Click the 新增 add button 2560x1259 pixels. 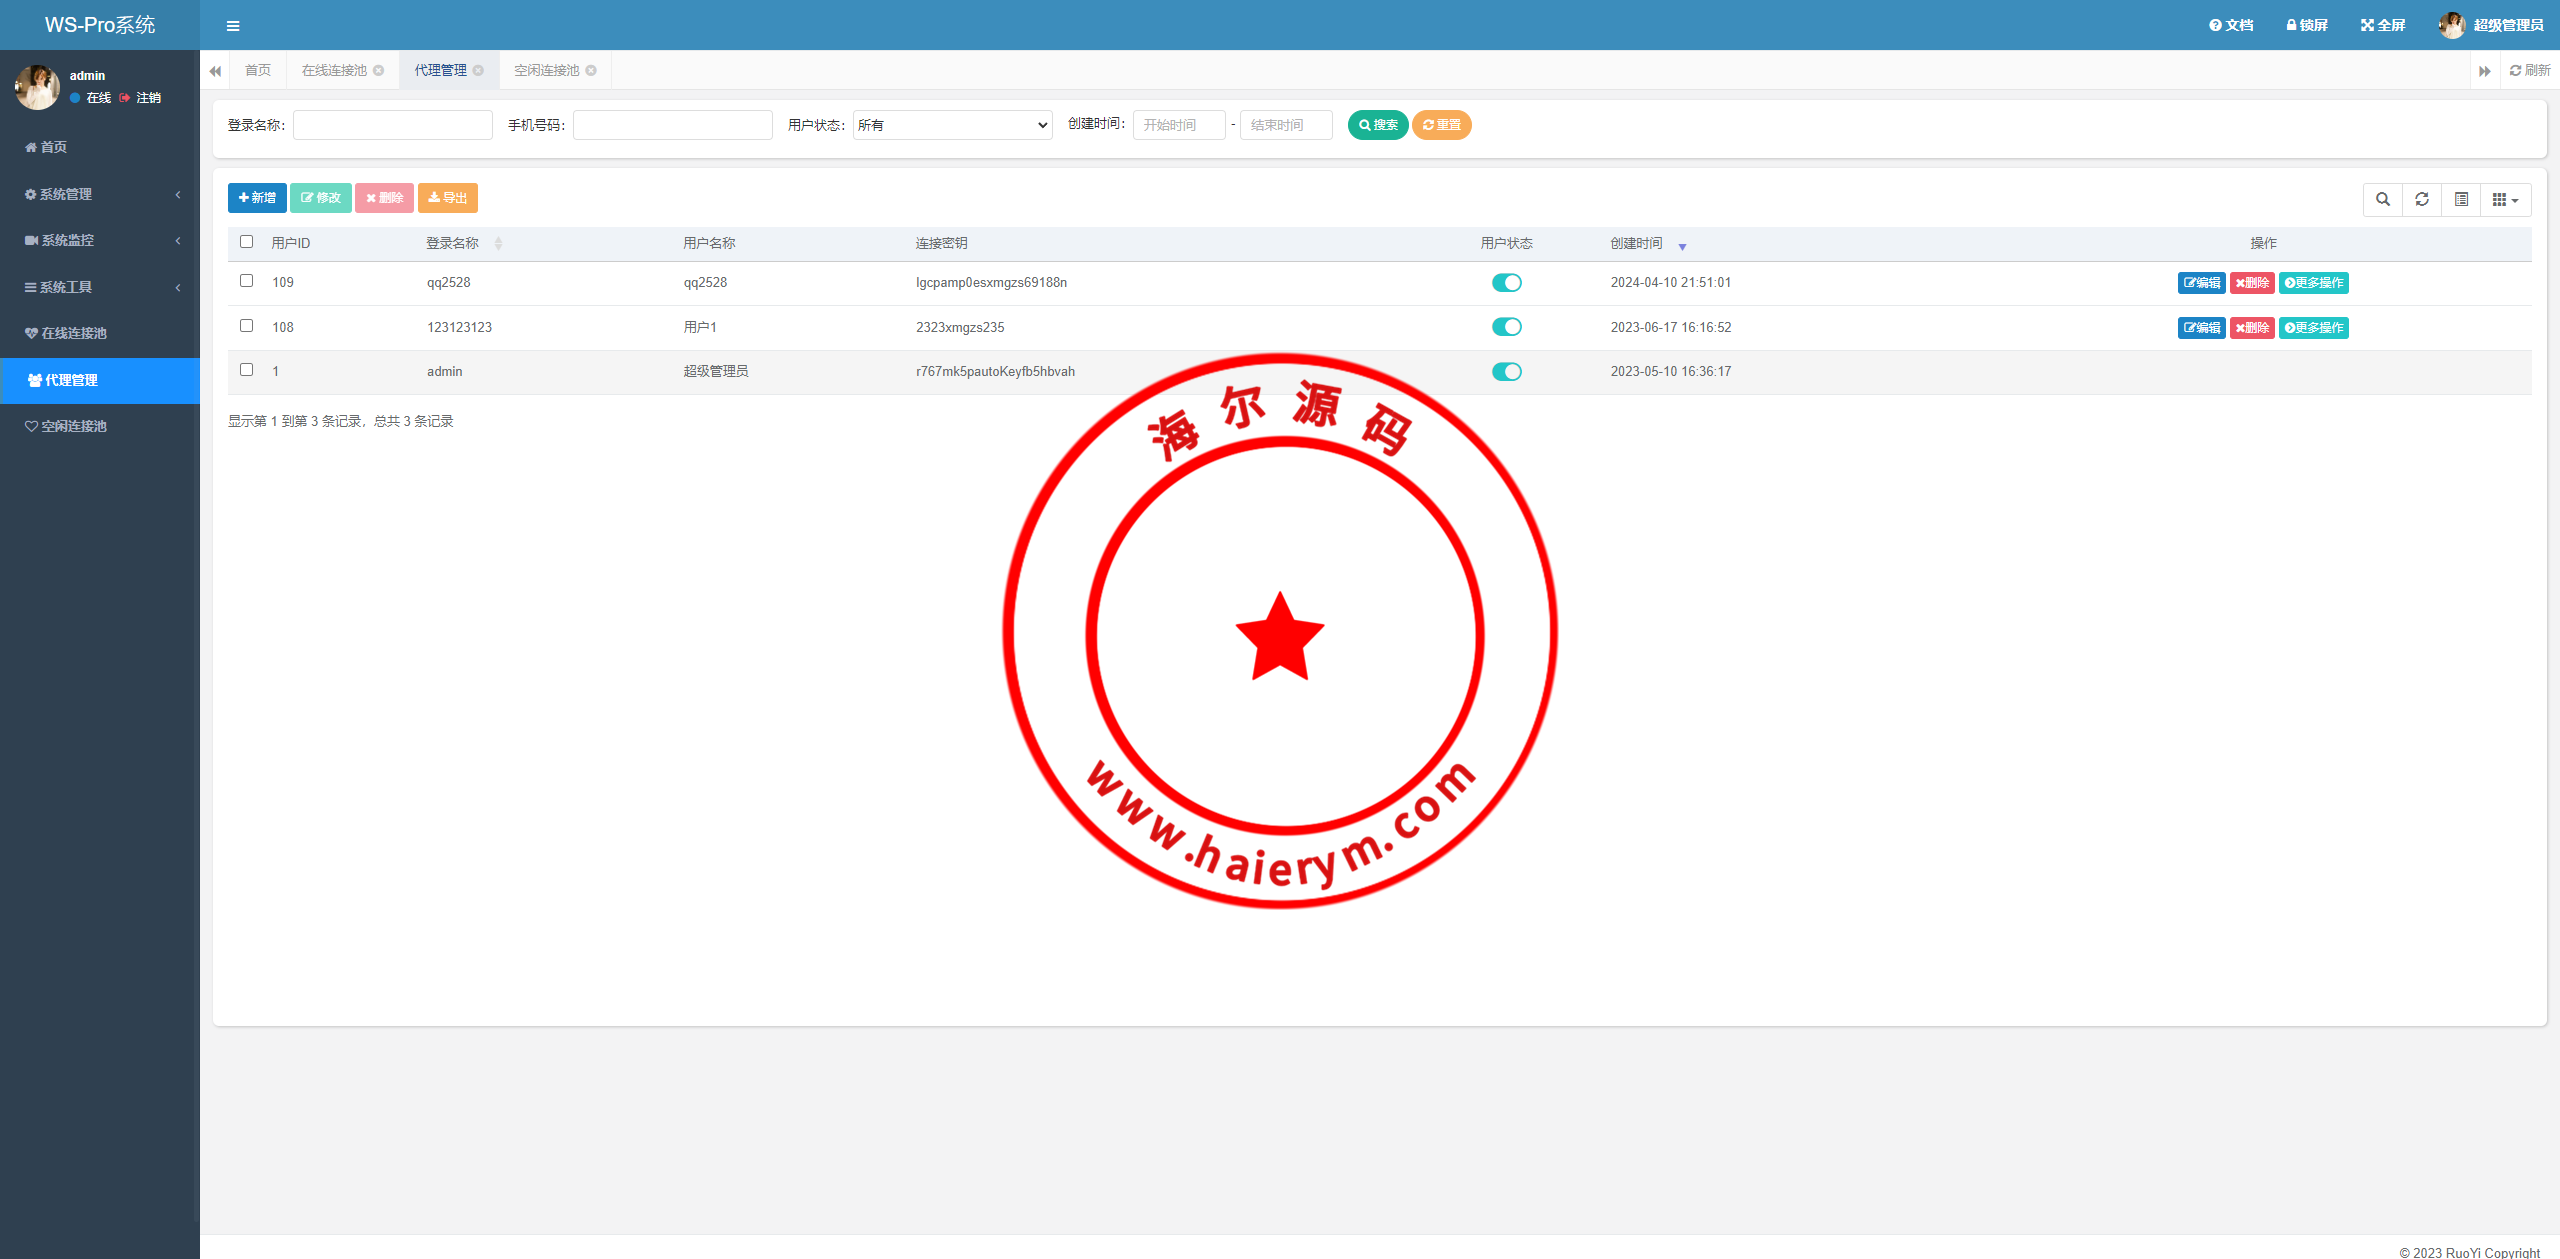[257, 198]
